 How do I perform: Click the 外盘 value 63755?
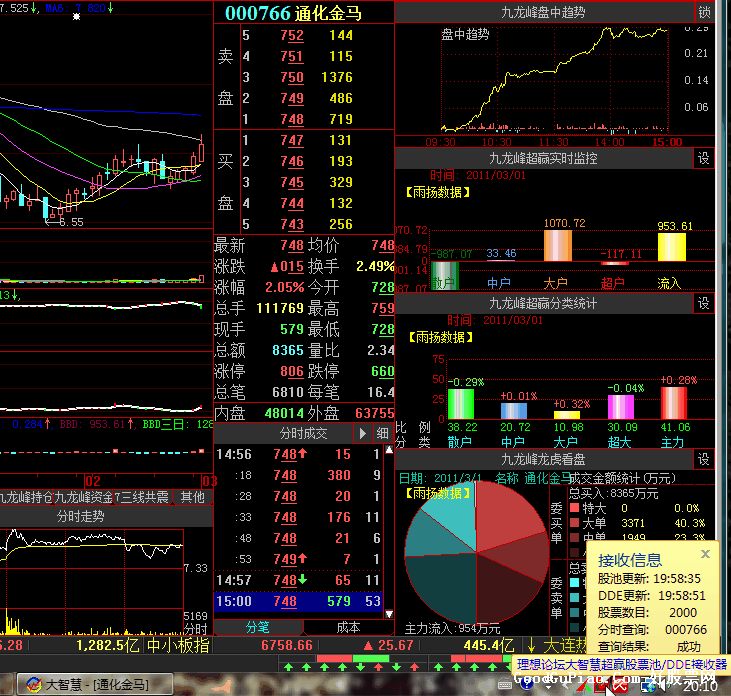[374, 413]
